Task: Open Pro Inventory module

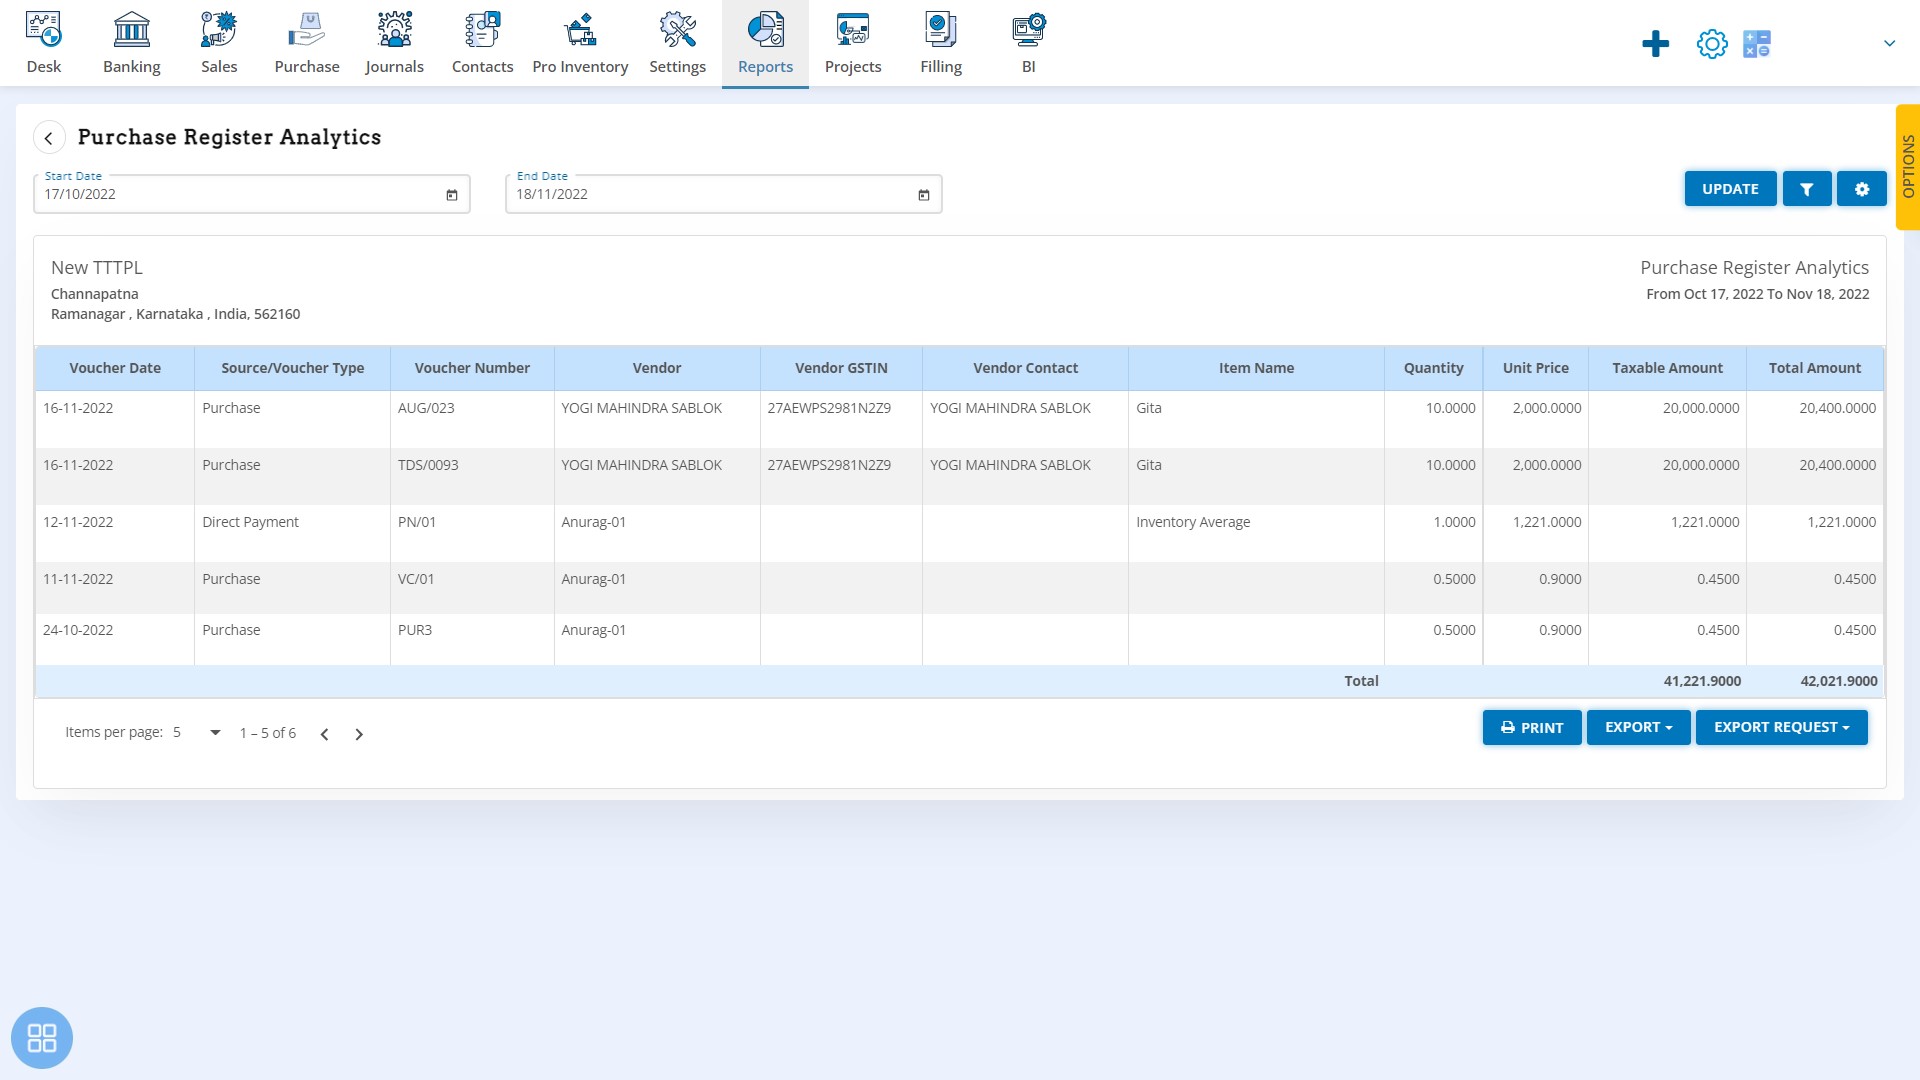Action: (580, 44)
